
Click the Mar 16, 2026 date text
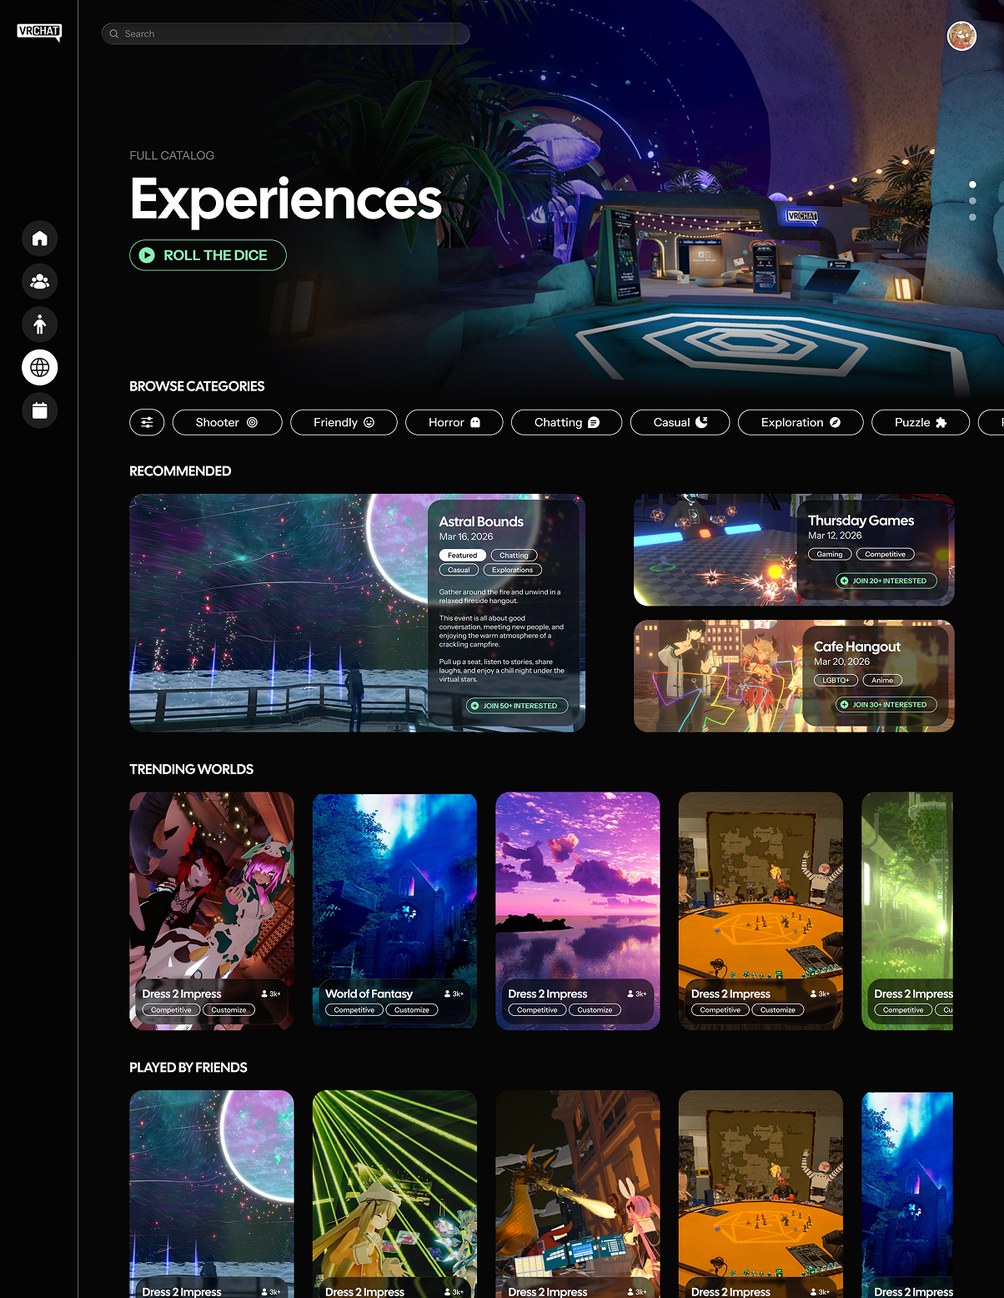point(466,537)
